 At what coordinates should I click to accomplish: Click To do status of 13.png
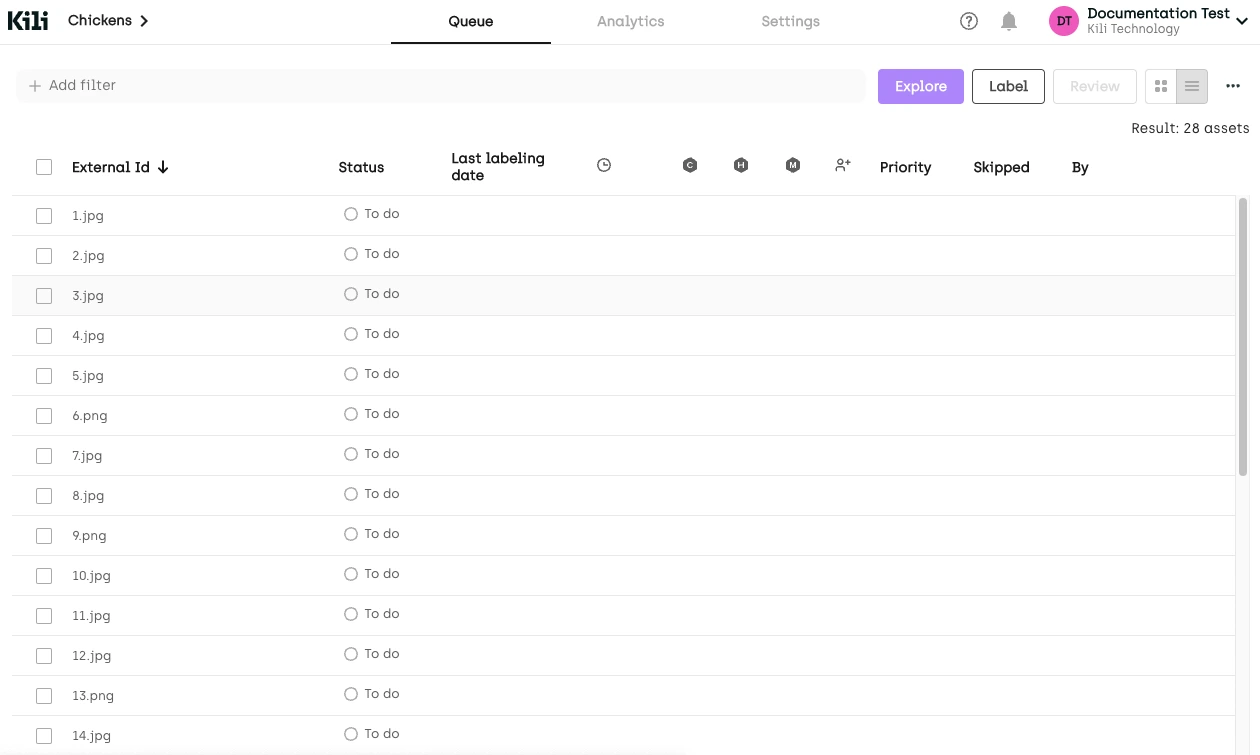click(x=372, y=694)
